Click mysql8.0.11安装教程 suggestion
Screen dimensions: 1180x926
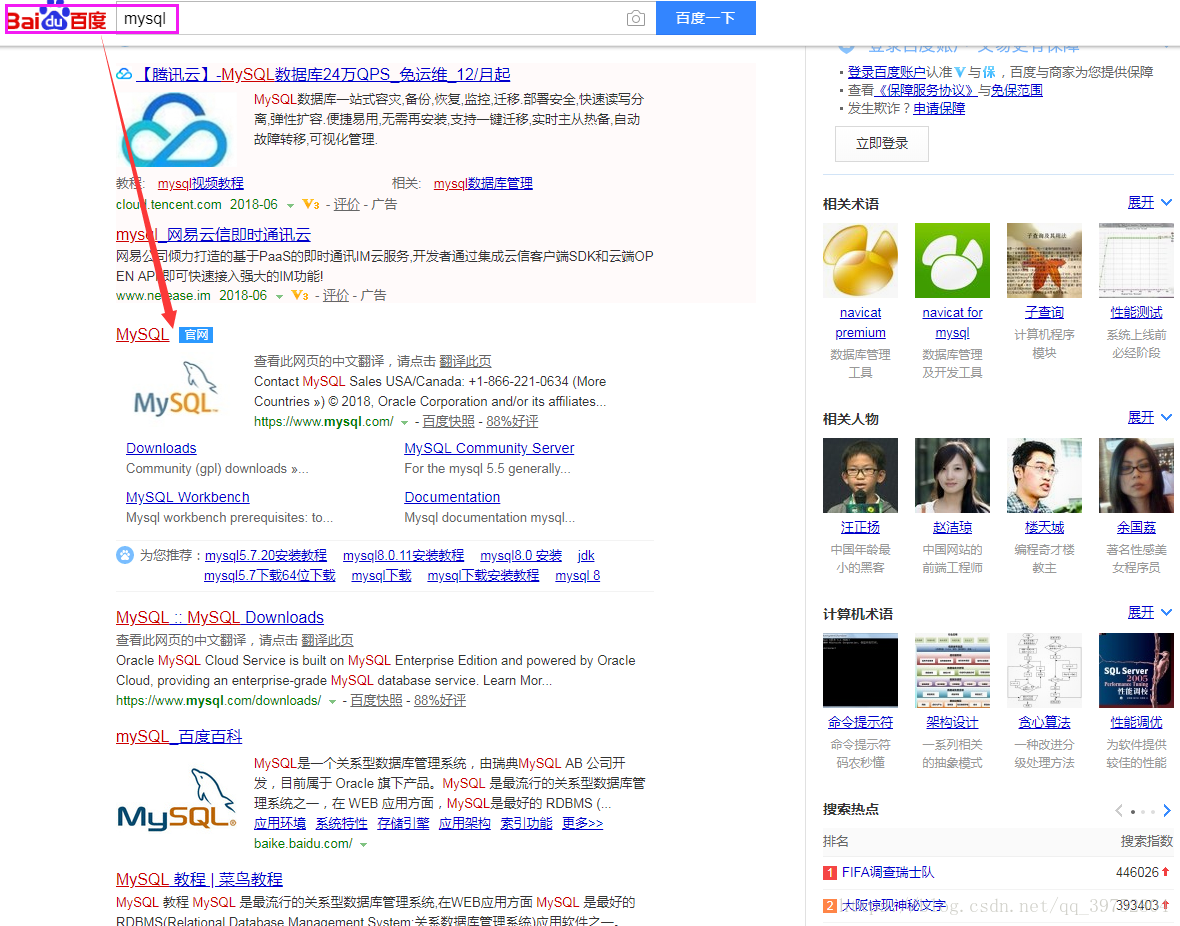click(403, 556)
